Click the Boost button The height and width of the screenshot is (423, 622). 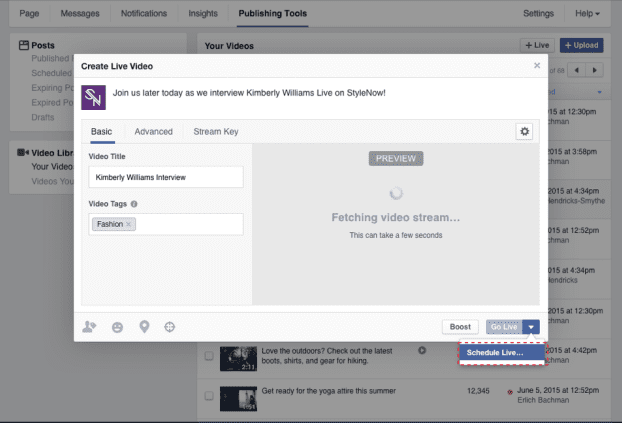click(x=460, y=326)
